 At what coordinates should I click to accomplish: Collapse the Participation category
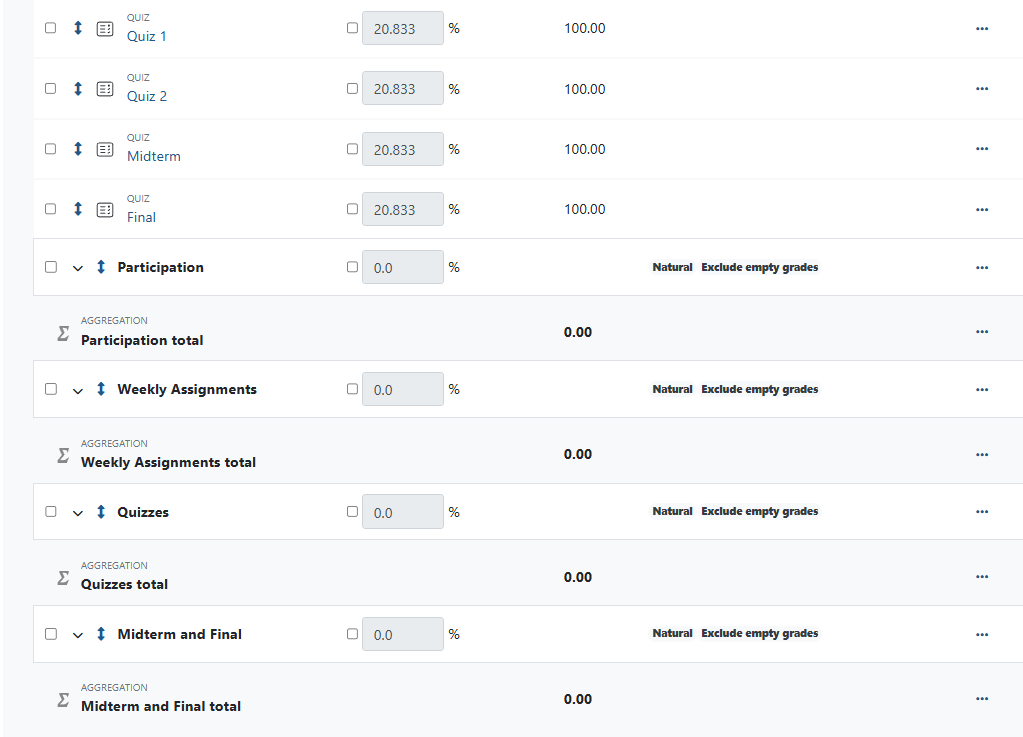click(x=77, y=267)
